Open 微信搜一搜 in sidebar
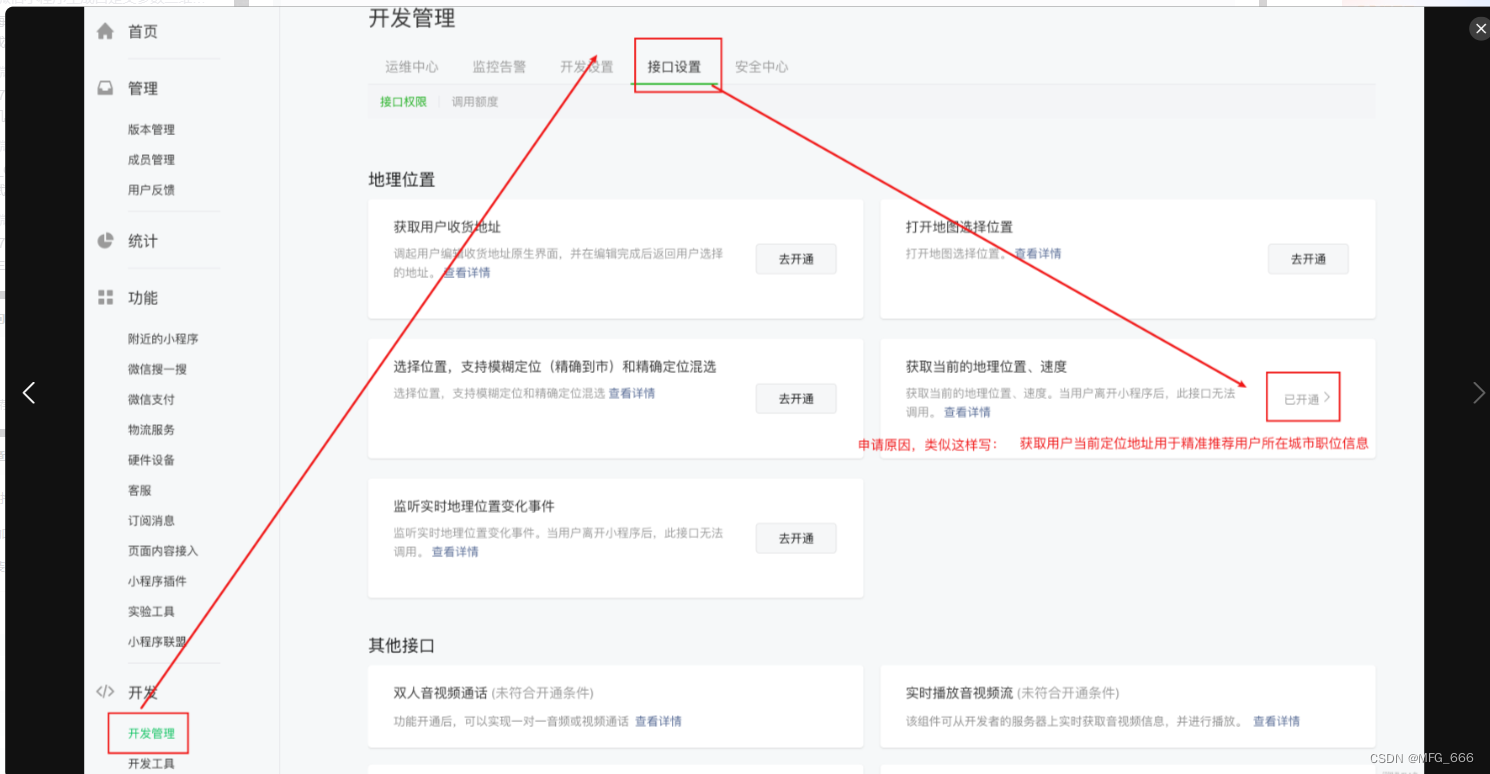 157,369
